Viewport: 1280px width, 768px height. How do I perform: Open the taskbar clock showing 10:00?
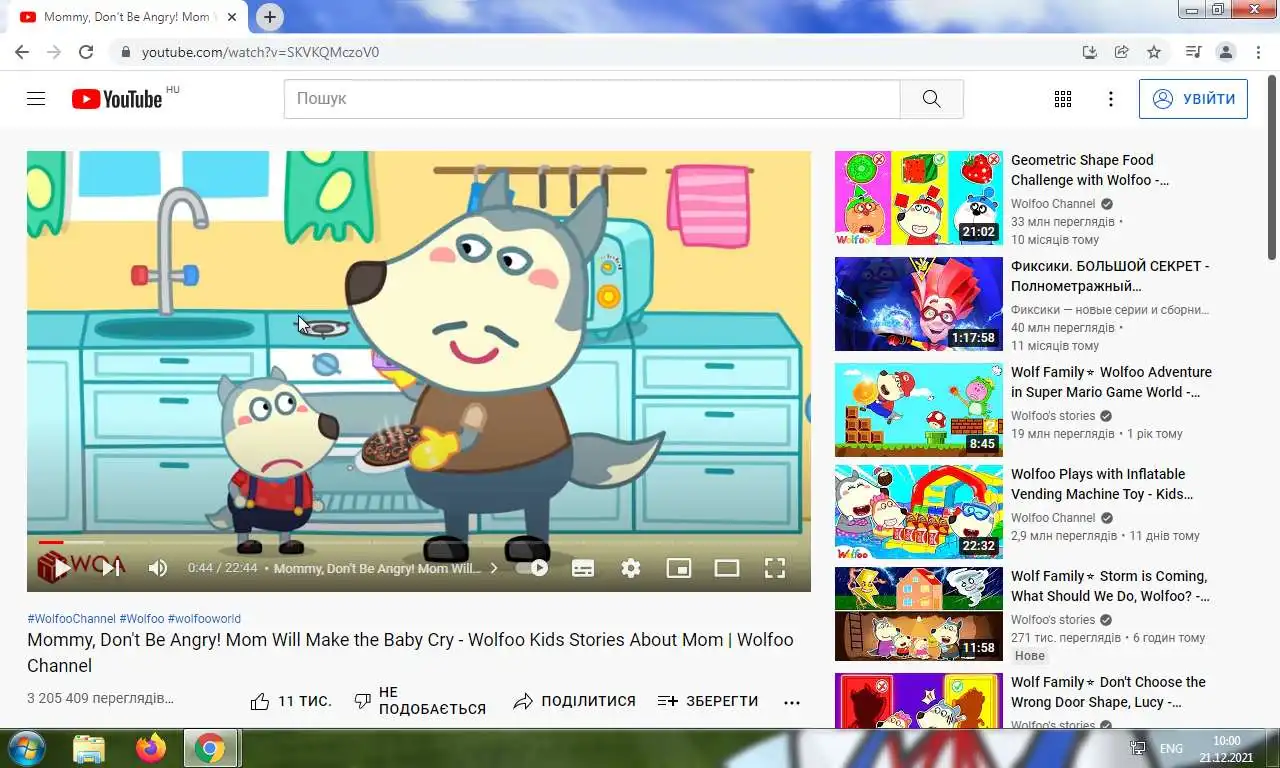pyautogui.click(x=1226, y=749)
